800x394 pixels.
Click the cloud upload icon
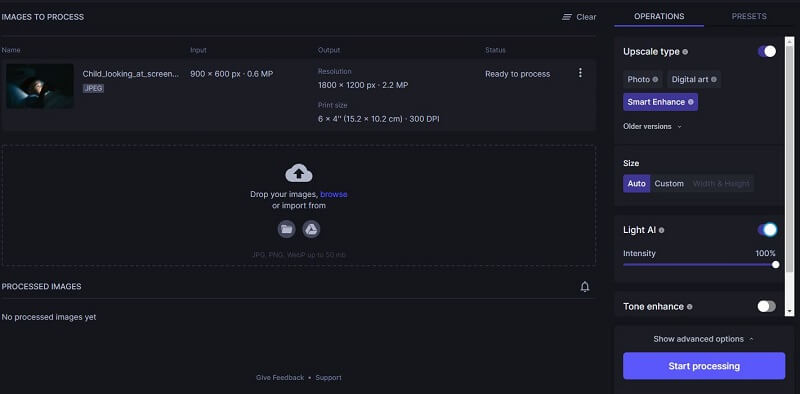pos(299,174)
